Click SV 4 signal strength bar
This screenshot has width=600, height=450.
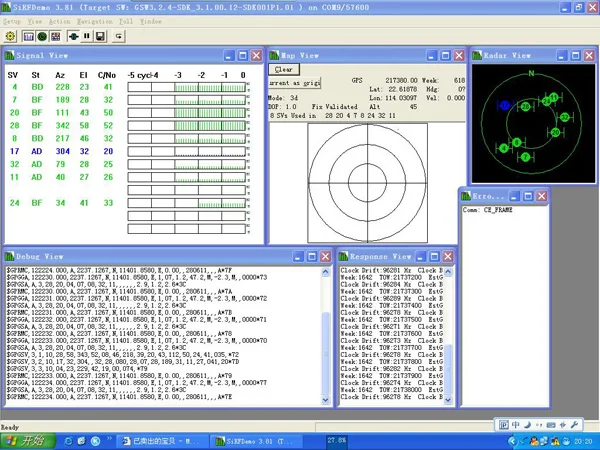coord(187,87)
